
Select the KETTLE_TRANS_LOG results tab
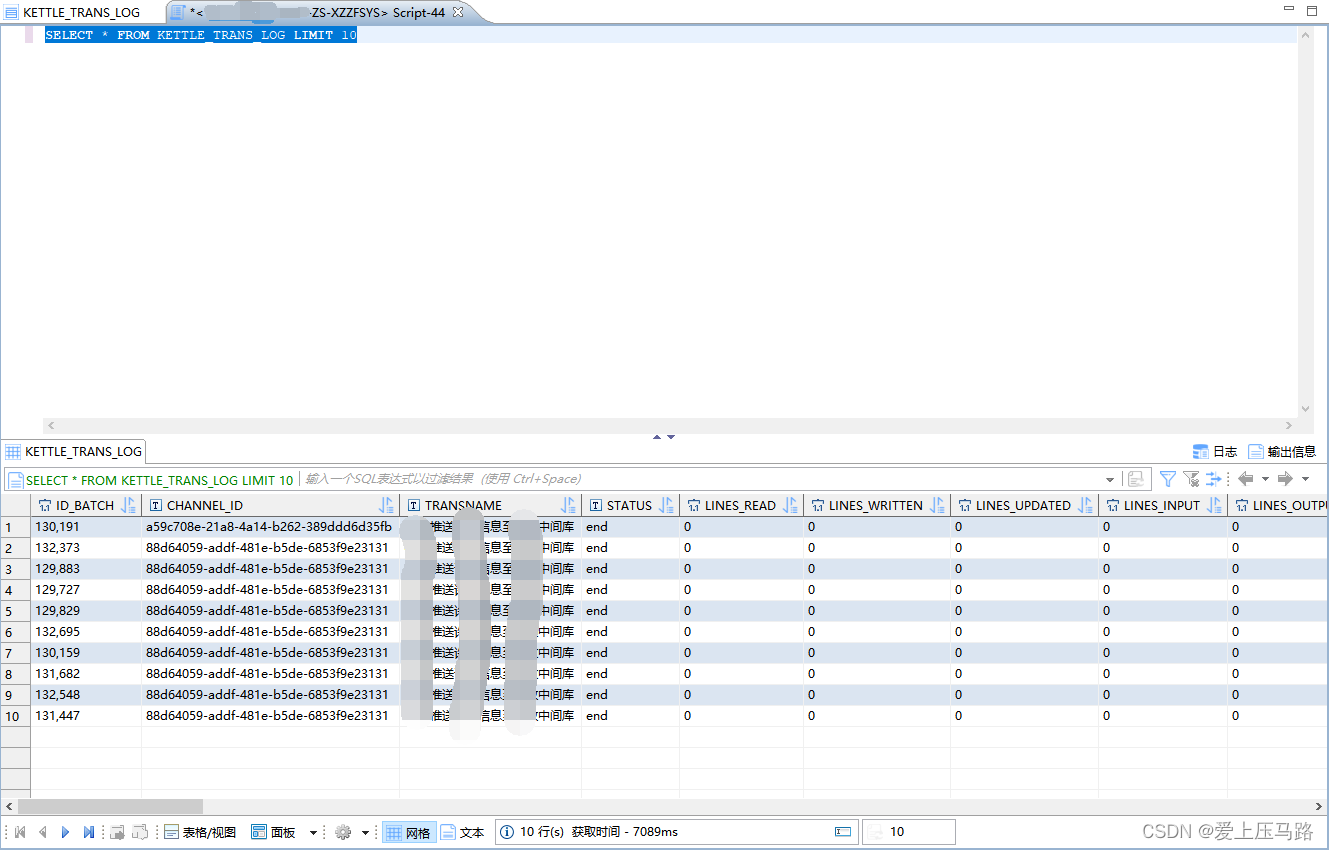click(x=75, y=452)
